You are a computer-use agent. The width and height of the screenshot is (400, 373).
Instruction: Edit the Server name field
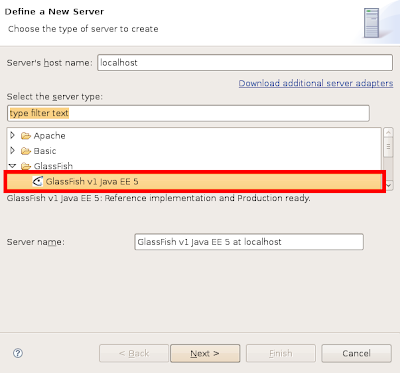point(249,242)
